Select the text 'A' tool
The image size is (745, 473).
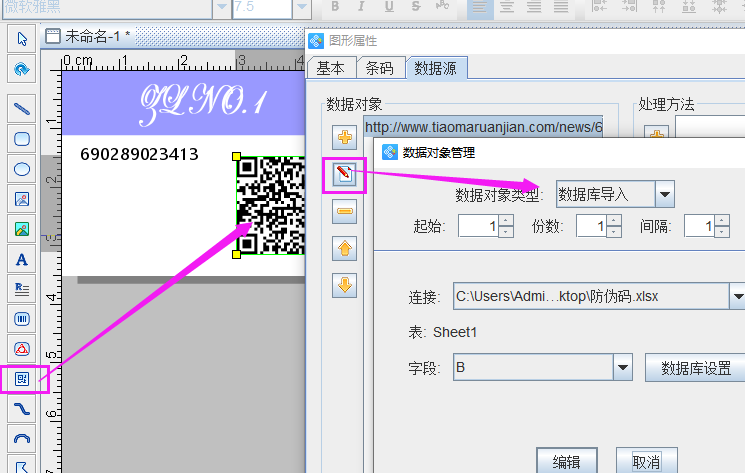coord(21,260)
